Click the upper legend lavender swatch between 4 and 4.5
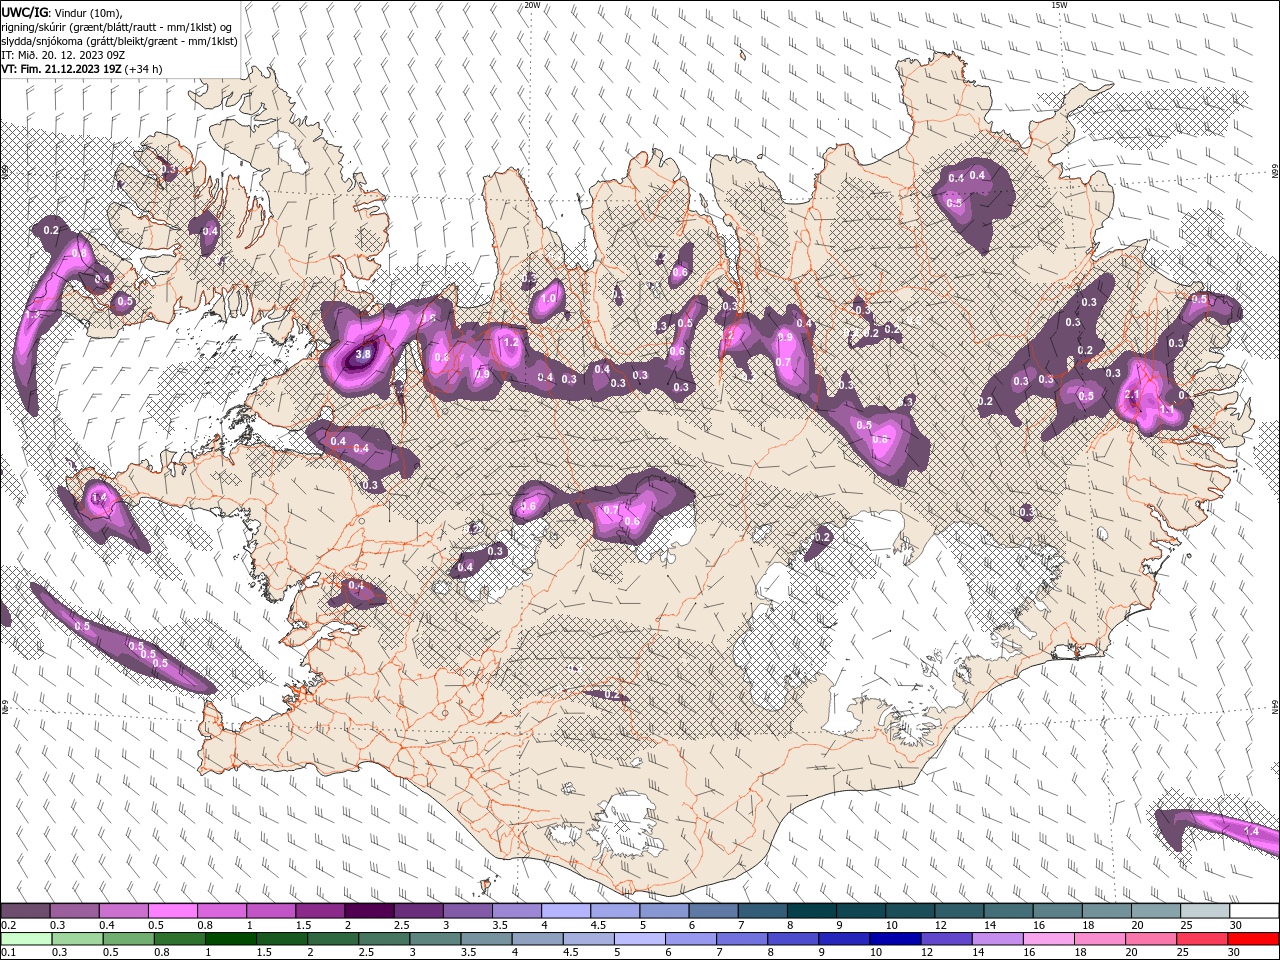The width and height of the screenshot is (1280, 960). click(x=566, y=911)
